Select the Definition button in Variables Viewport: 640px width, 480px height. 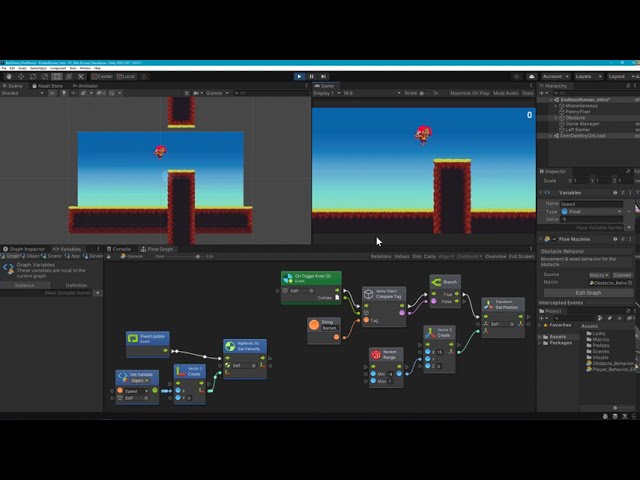[x=76, y=285]
